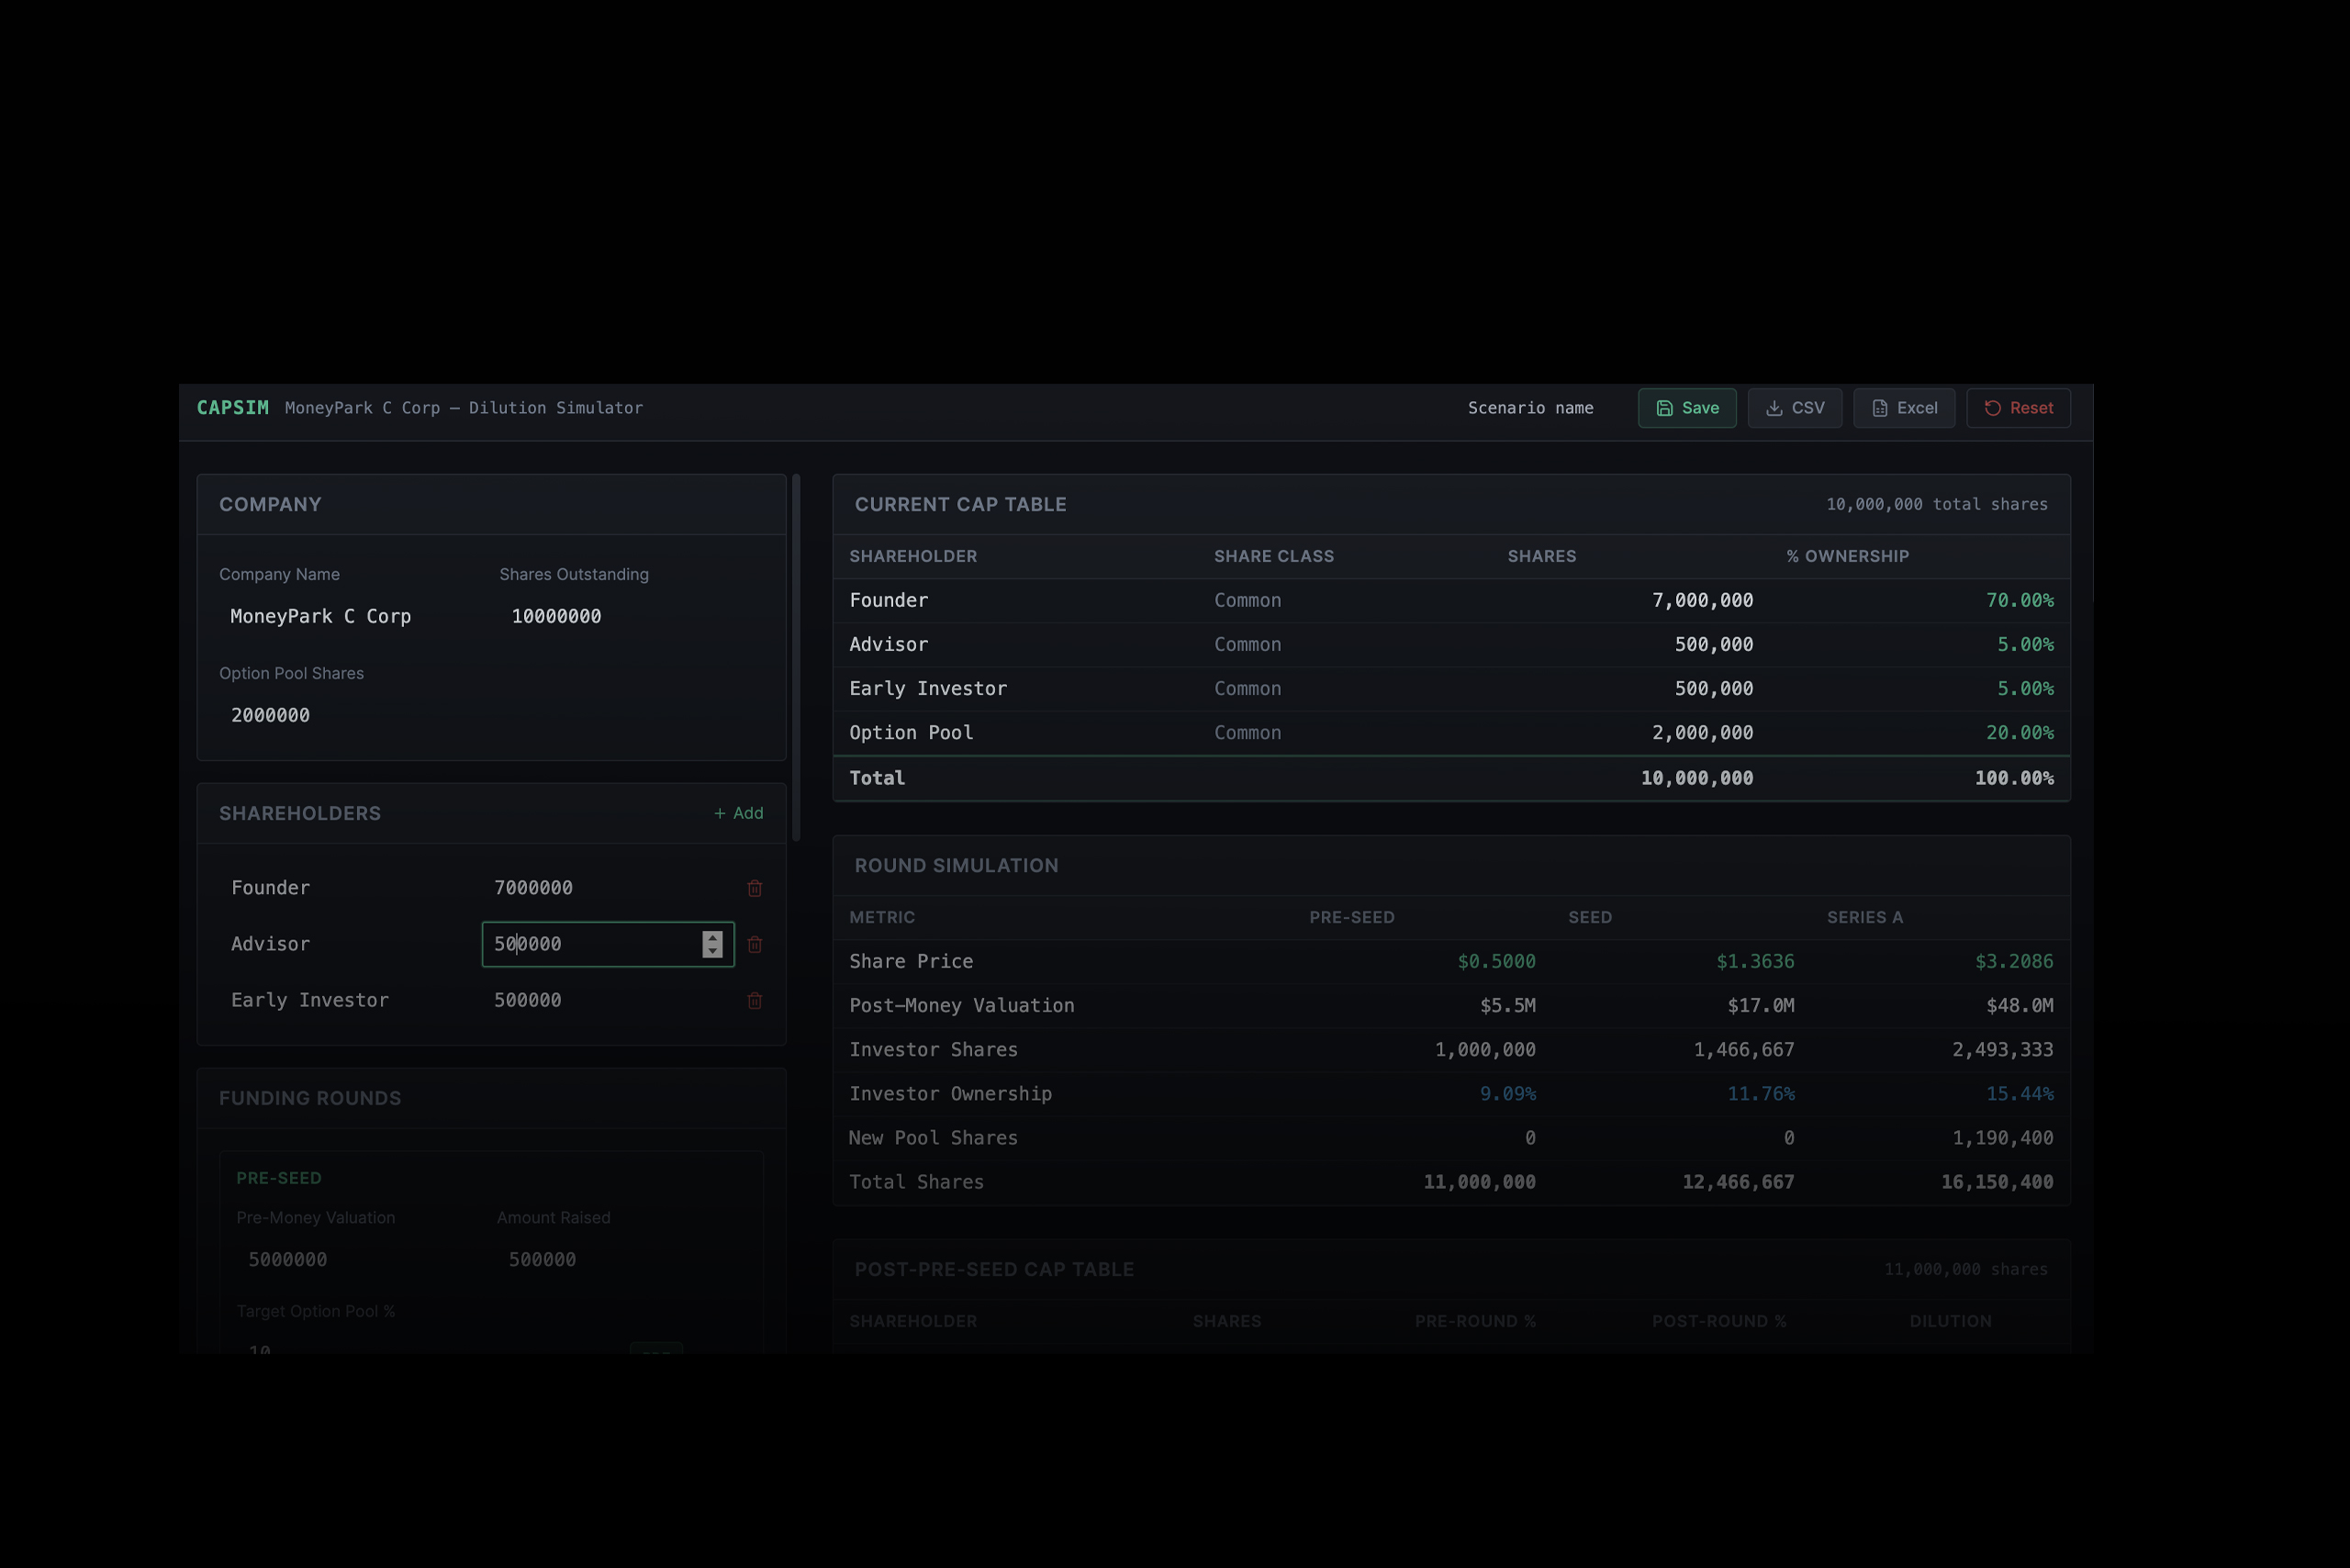Screen dimensions: 2350x1568
Task: Decrease Advisor shares with the stepper down arrow
Action: 712,951
